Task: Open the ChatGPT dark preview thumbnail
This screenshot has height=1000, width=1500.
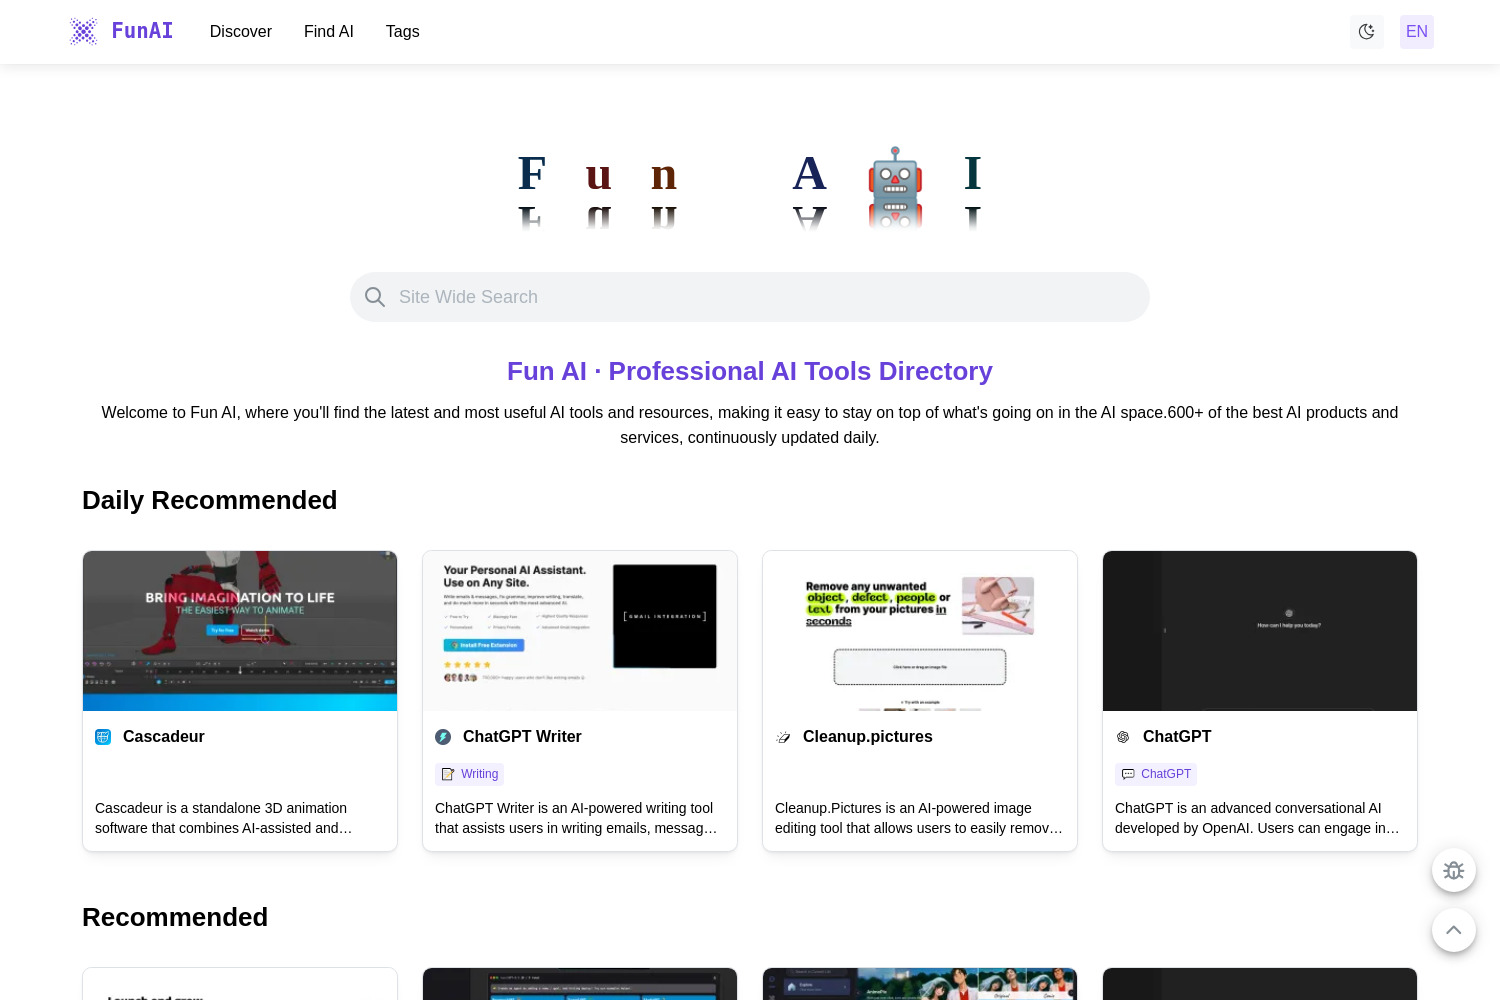Action: coord(1260,631)
